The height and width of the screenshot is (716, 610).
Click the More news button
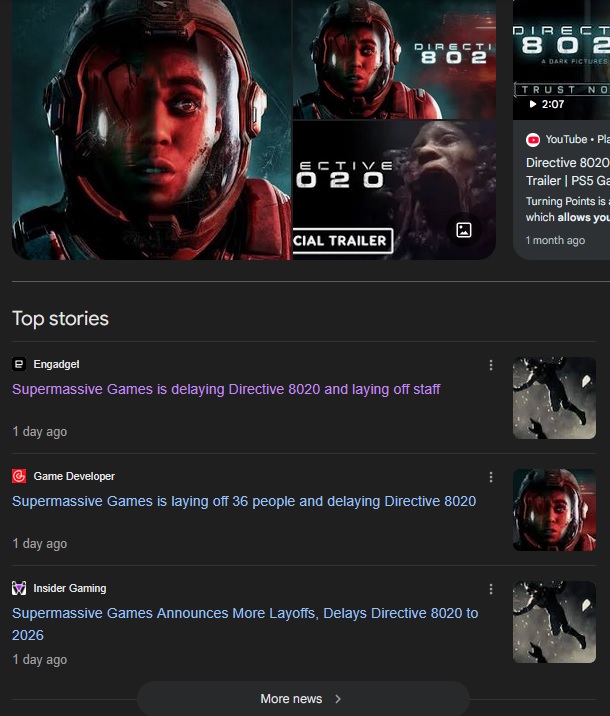tap(303, 699)
